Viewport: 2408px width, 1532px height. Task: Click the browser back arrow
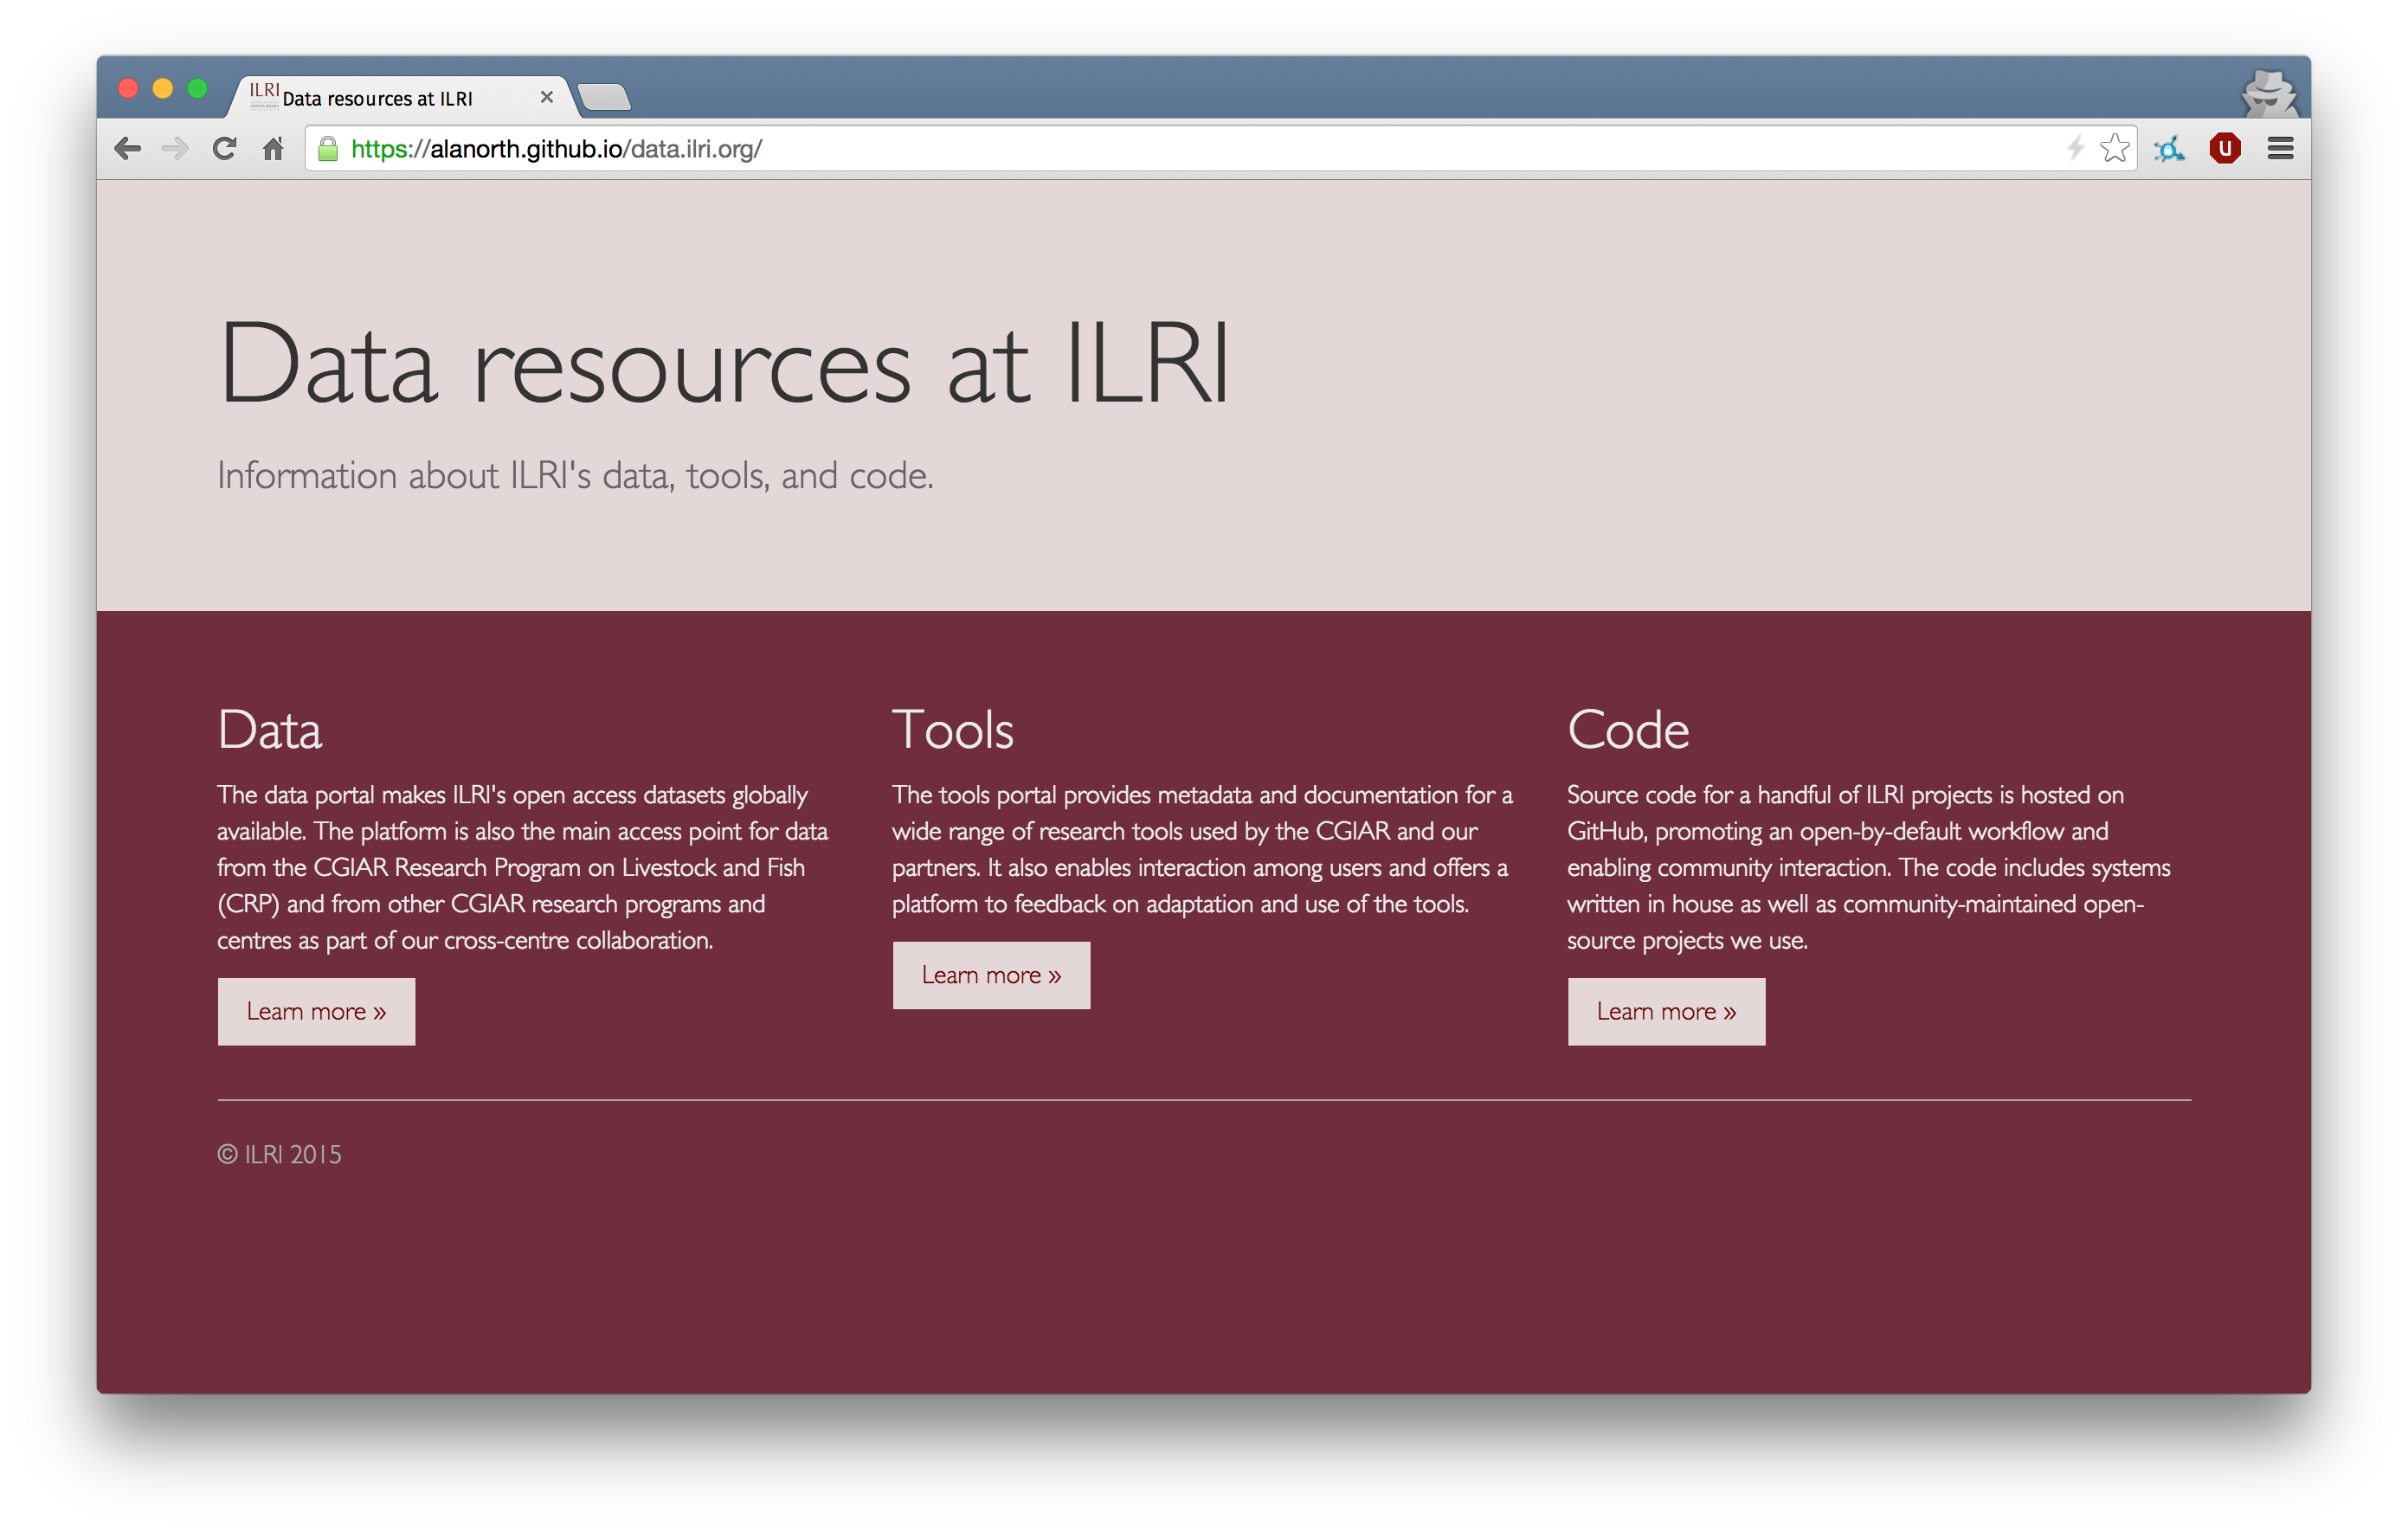127,149
